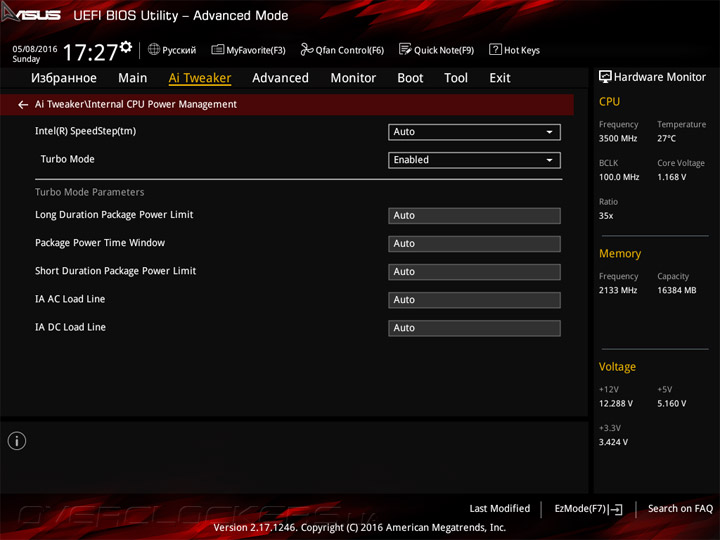Click the +12V value 12.288 V
720x540 pixels.
[615, 404]
